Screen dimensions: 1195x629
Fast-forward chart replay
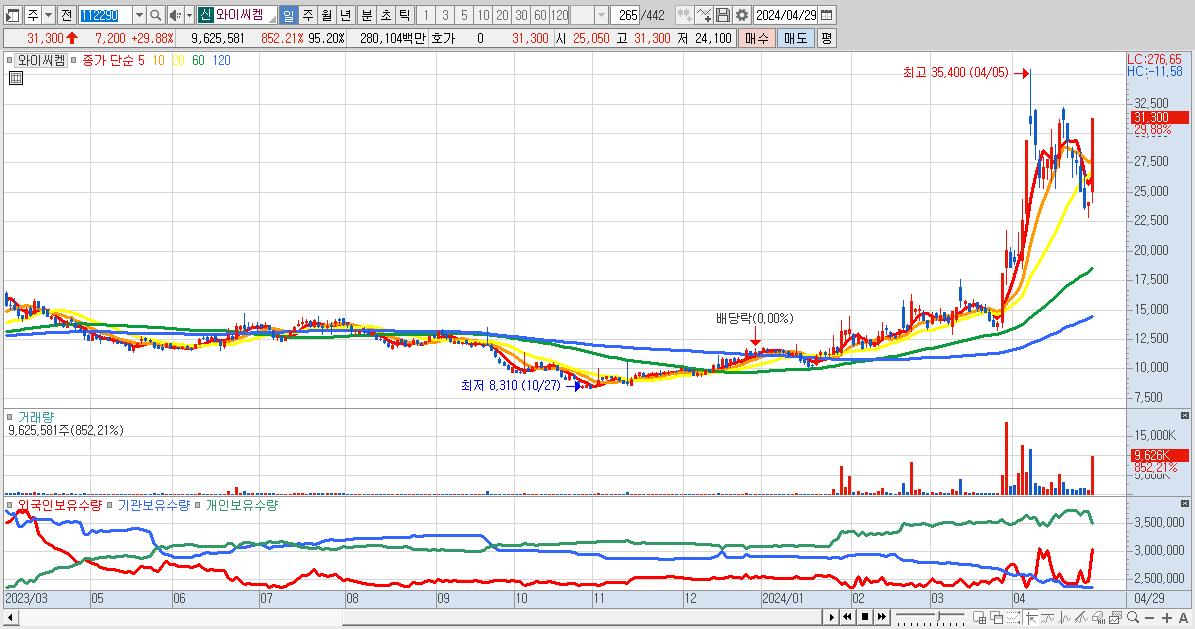(882, 617)
